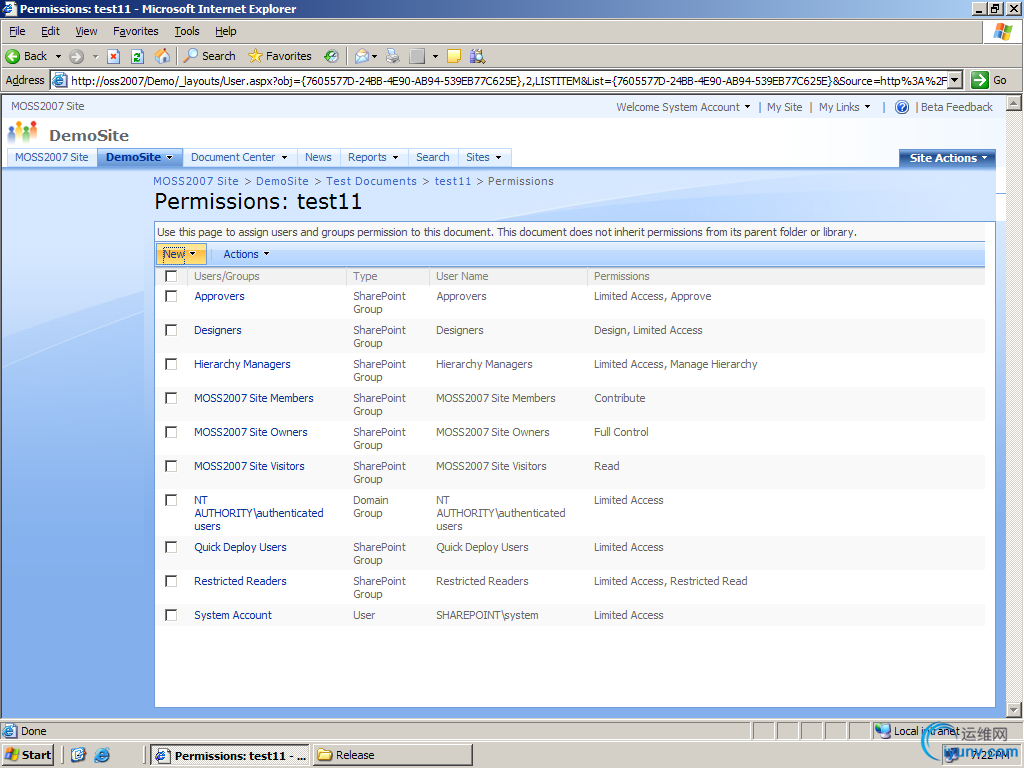The height and width of the screenshot is (768, 1024).
Task: Open Welcome System Account dropdown
Action: [x=683, y=107]
